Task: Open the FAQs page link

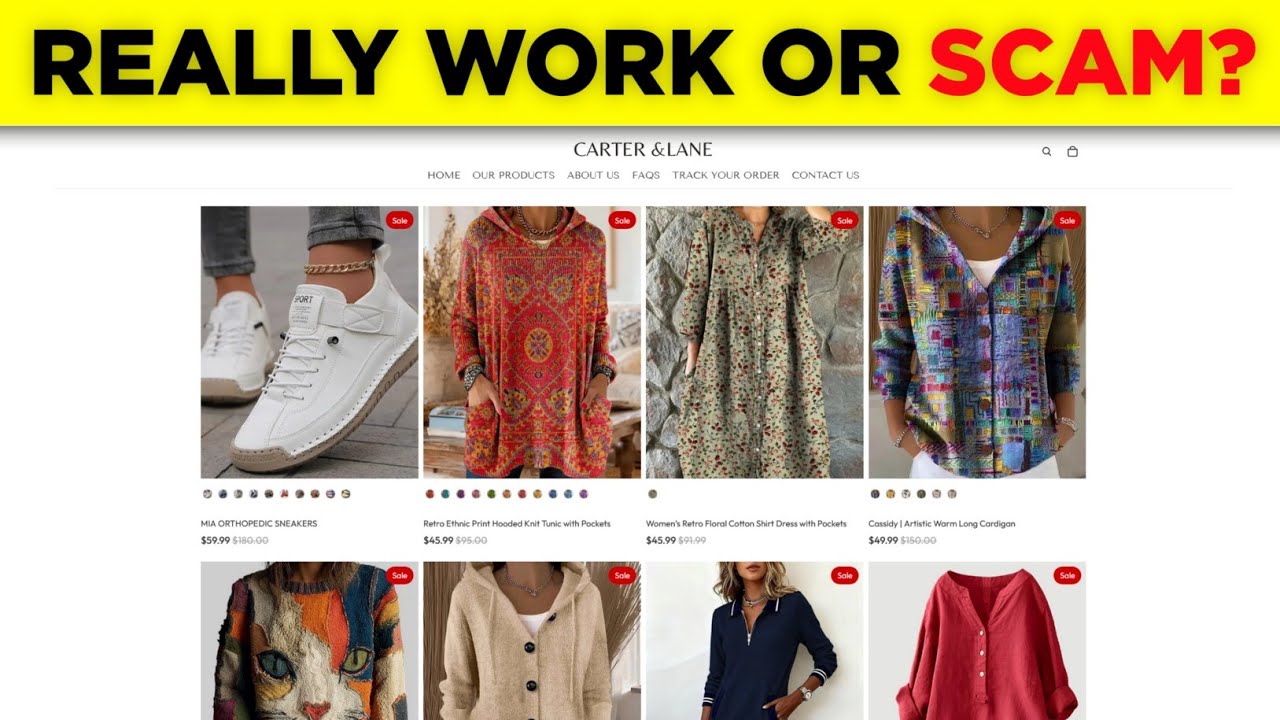Action: point(646,175)
